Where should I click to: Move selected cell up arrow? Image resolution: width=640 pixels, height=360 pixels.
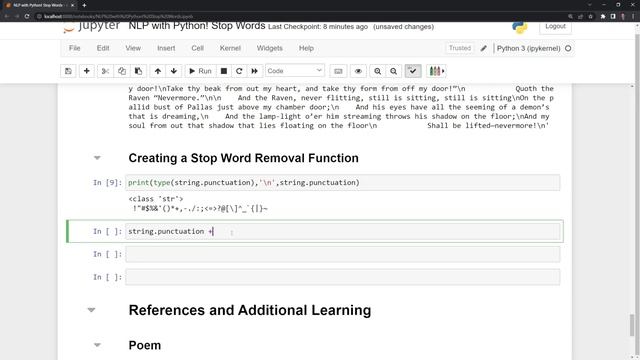(158, 71)
